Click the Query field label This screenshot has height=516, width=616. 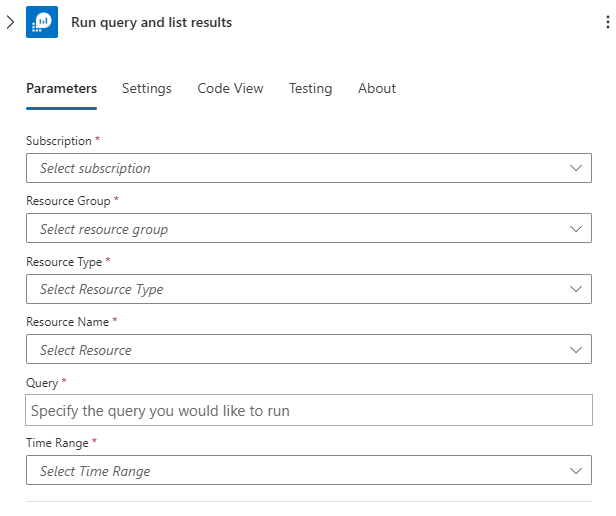click(x=43, y=383)
